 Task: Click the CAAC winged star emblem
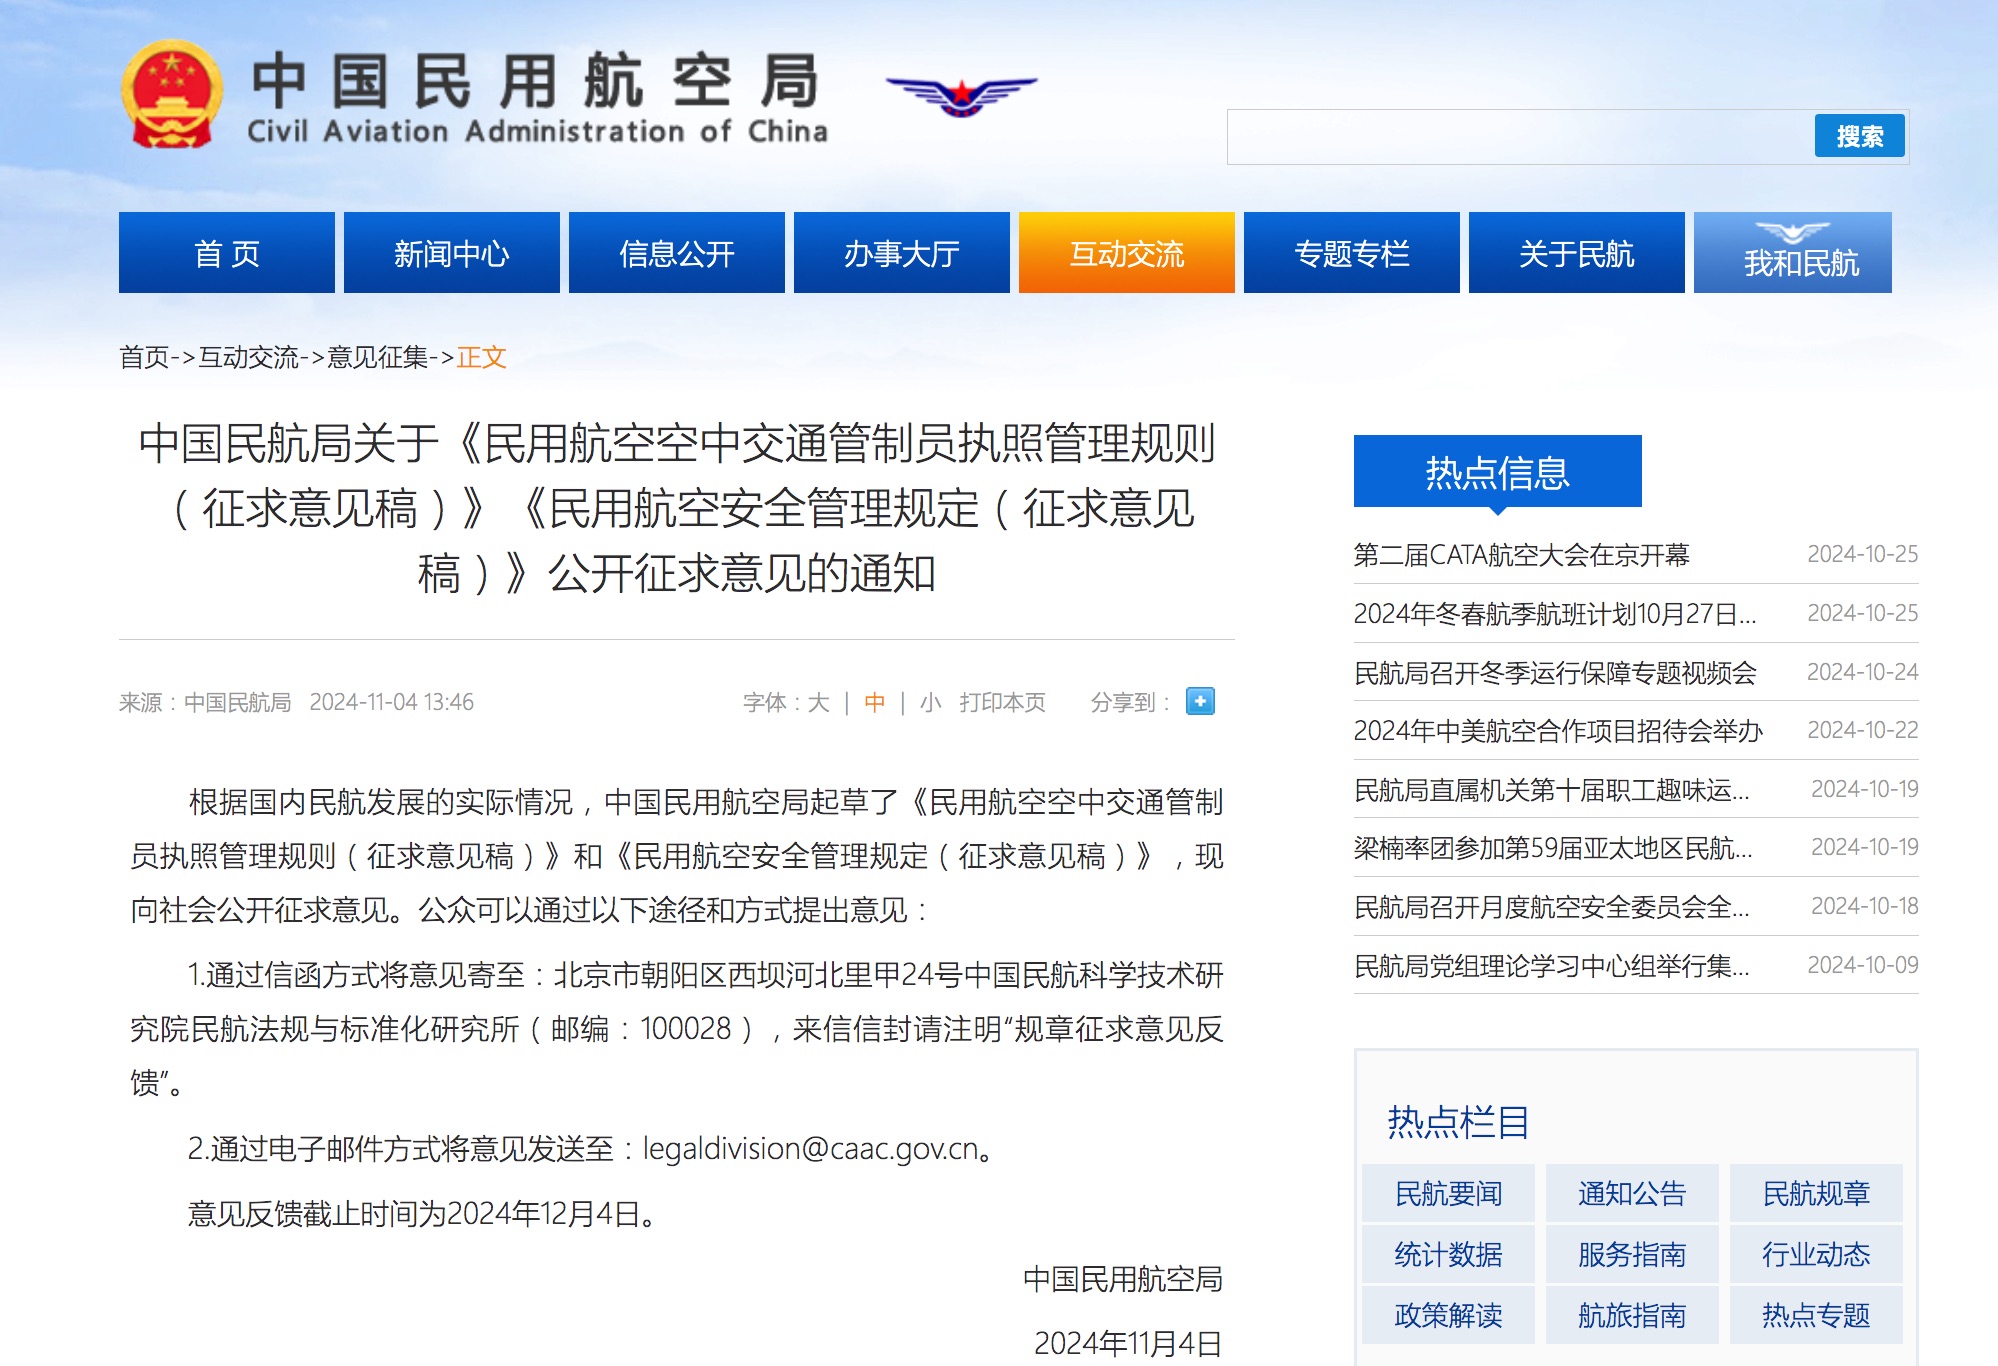click(961, 95)
